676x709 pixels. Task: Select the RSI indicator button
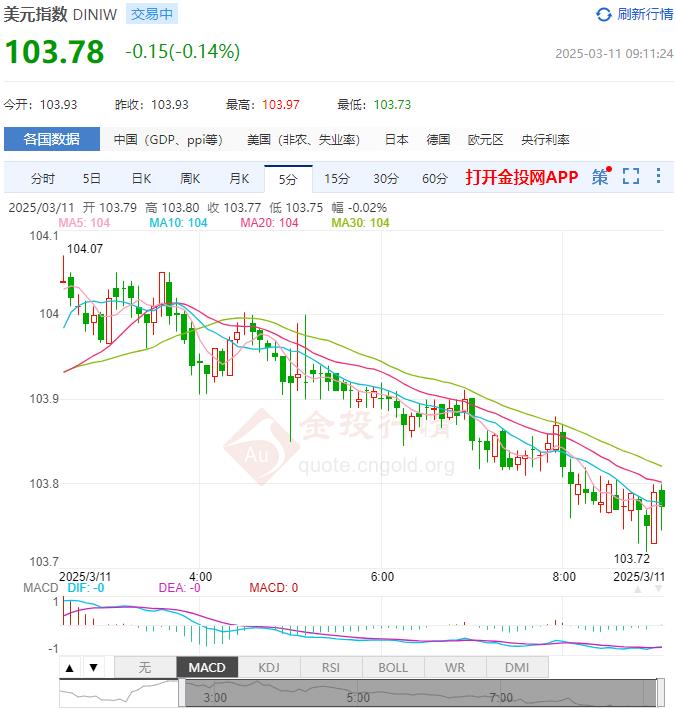click(331, 667)
